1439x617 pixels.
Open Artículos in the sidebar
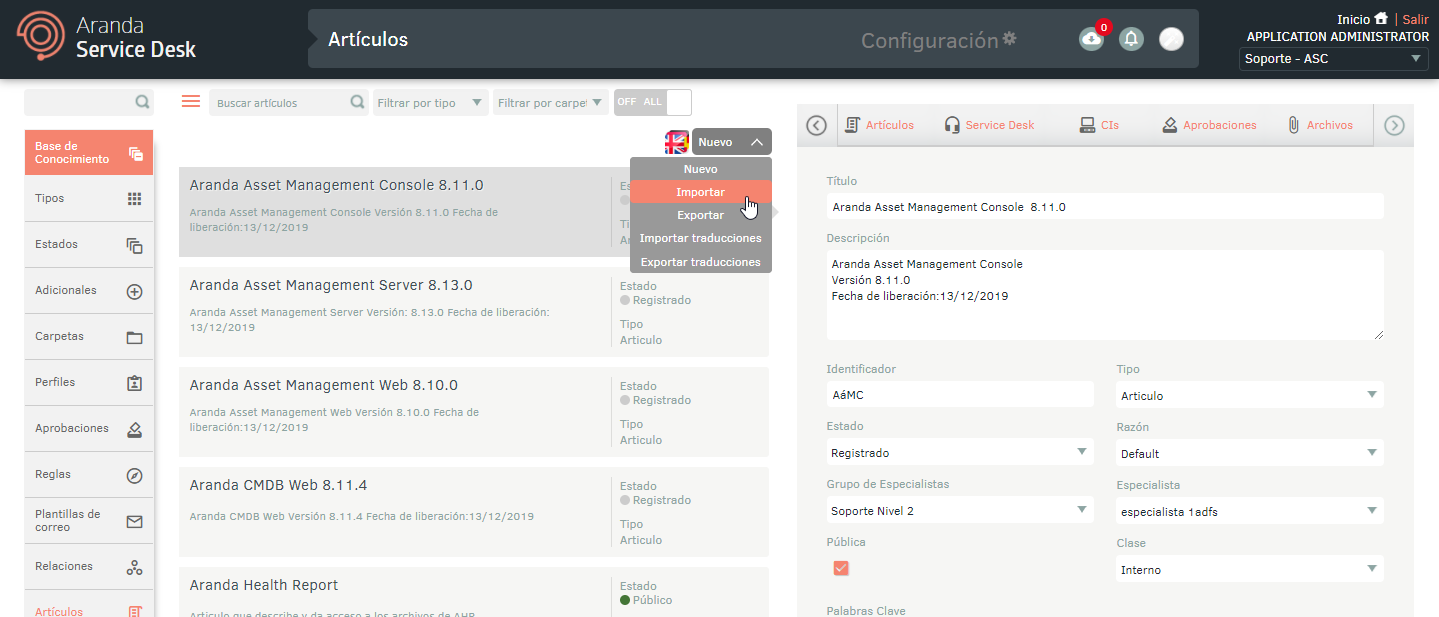click(x=89, y=605)
